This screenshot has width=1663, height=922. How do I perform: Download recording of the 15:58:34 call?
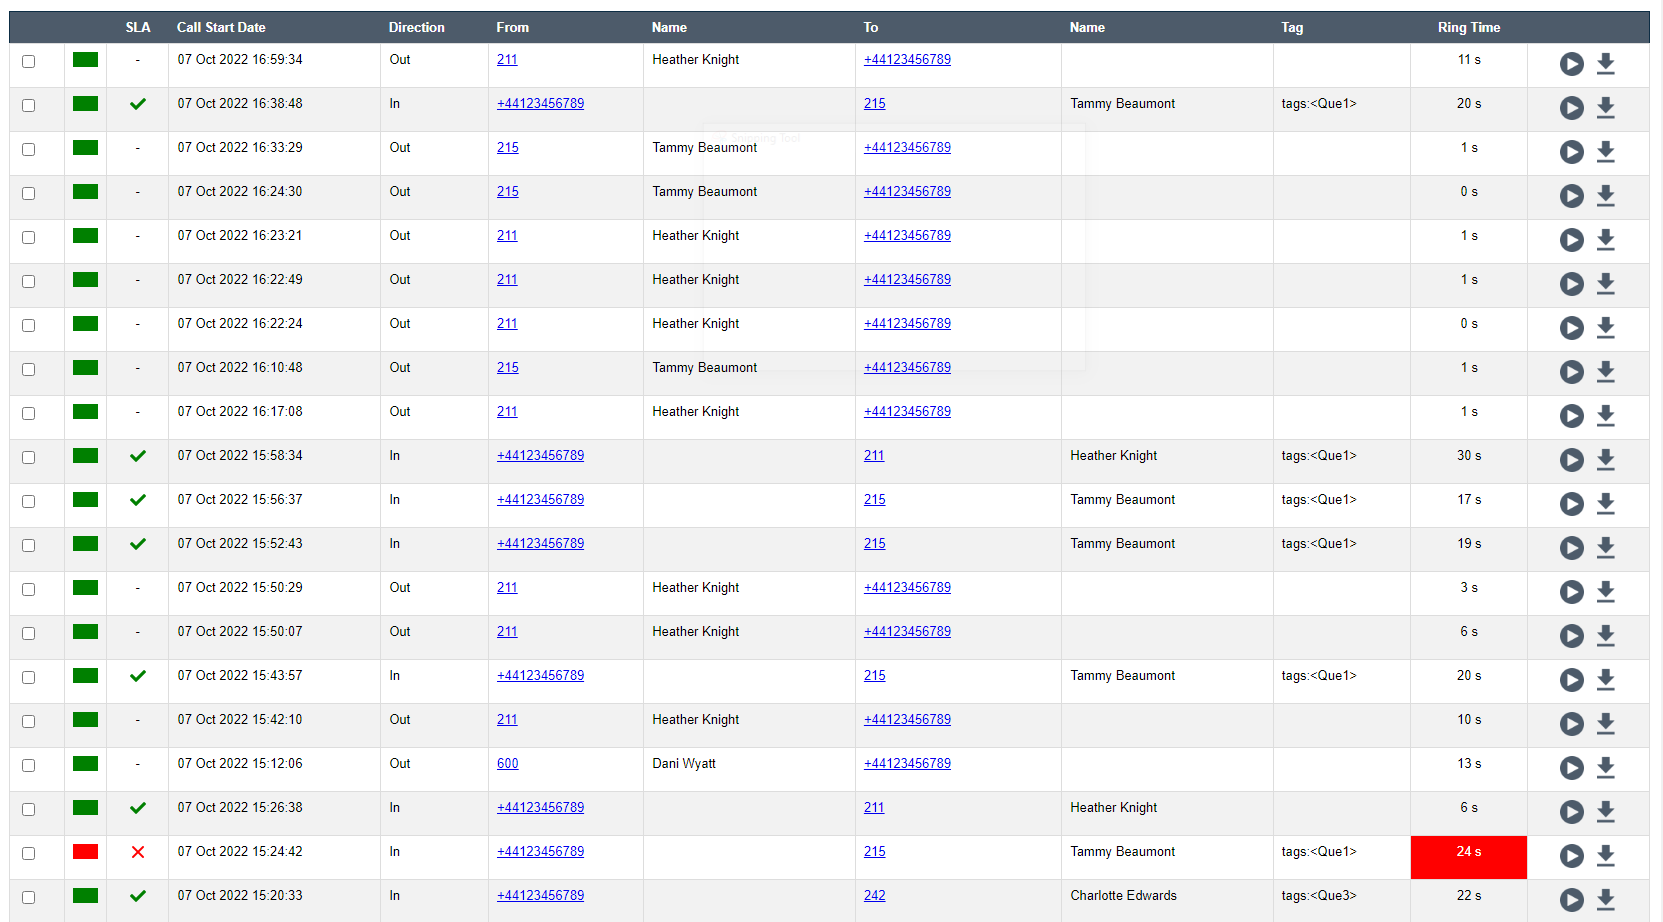pyautogui.click(x=1605, y=460)
